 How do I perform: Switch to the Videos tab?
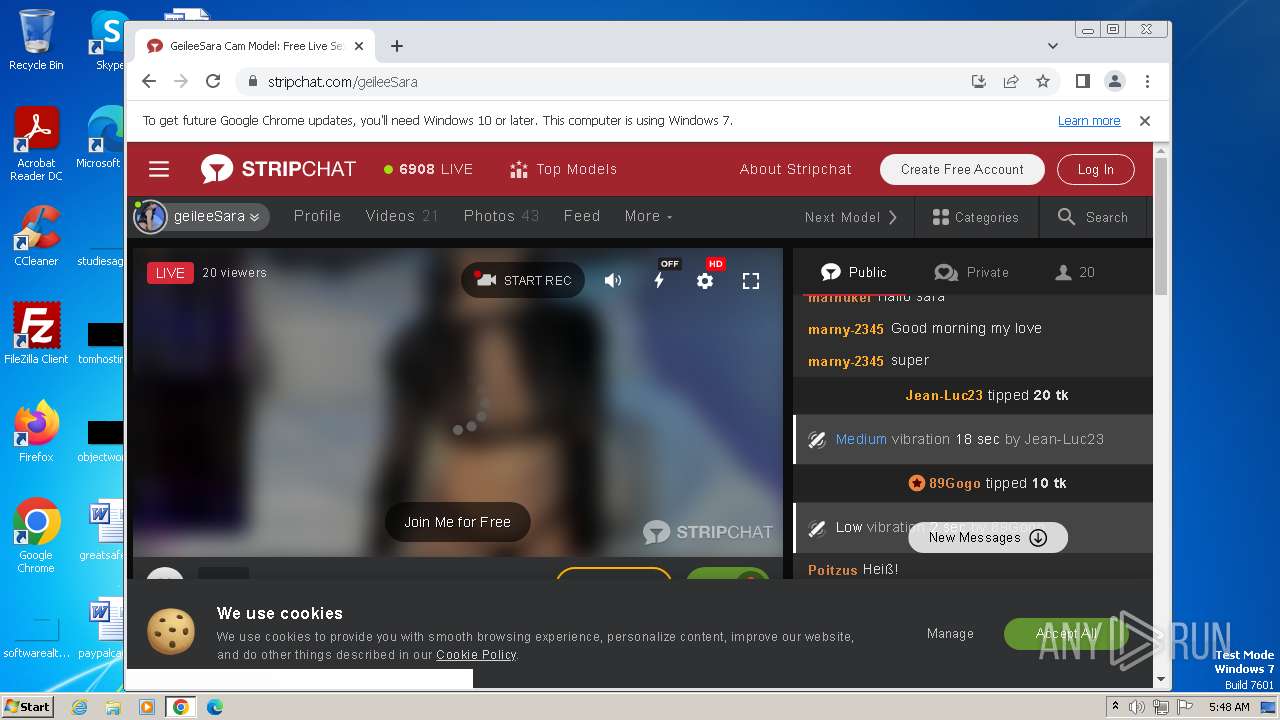click(x=402, y=216)
